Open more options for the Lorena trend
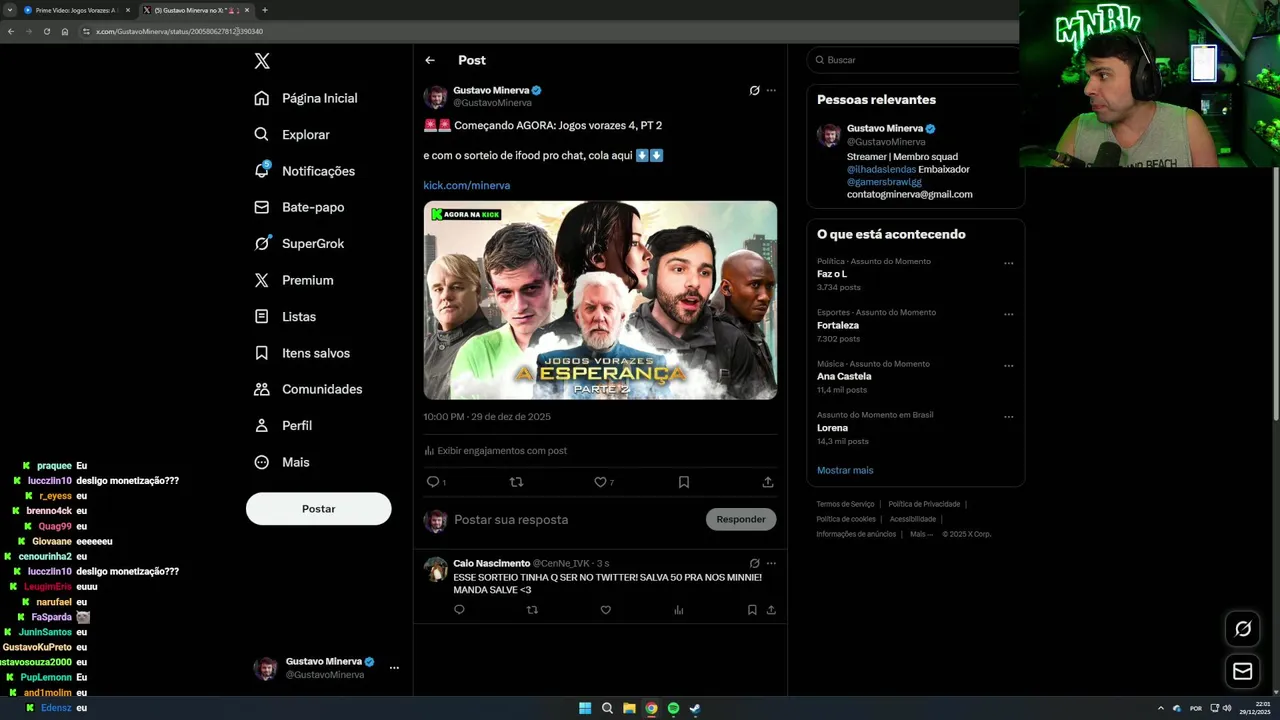The width and height of the screenshot is (1280, 720). [1008, 417]
